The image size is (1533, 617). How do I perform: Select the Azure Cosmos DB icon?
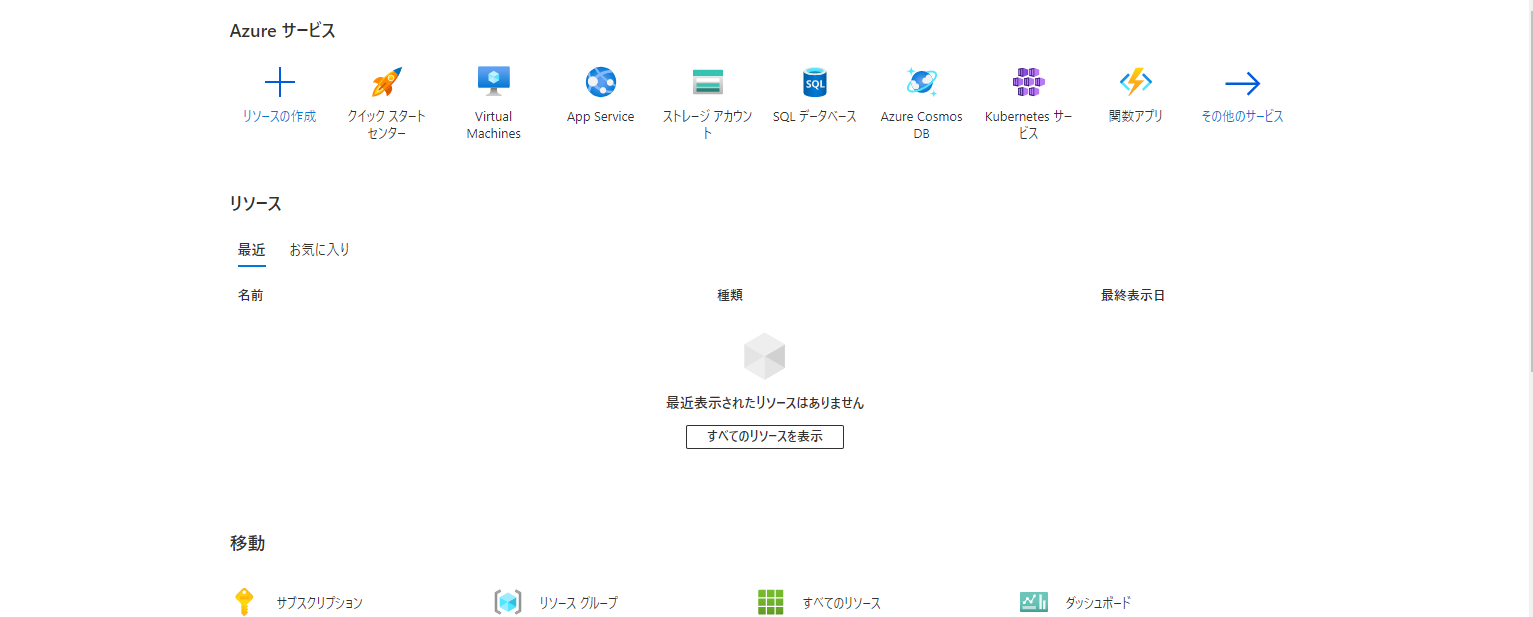tap(921, 80)
